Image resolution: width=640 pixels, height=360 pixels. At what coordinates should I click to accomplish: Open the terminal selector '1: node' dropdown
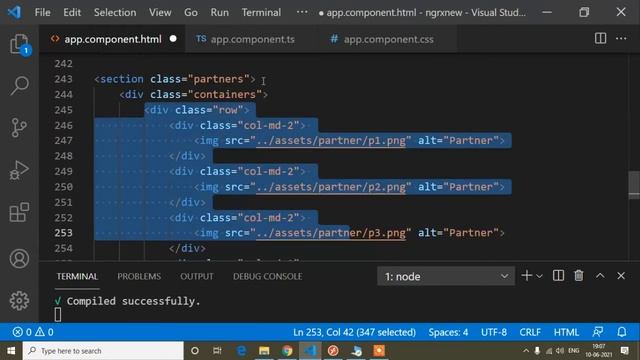446,276
